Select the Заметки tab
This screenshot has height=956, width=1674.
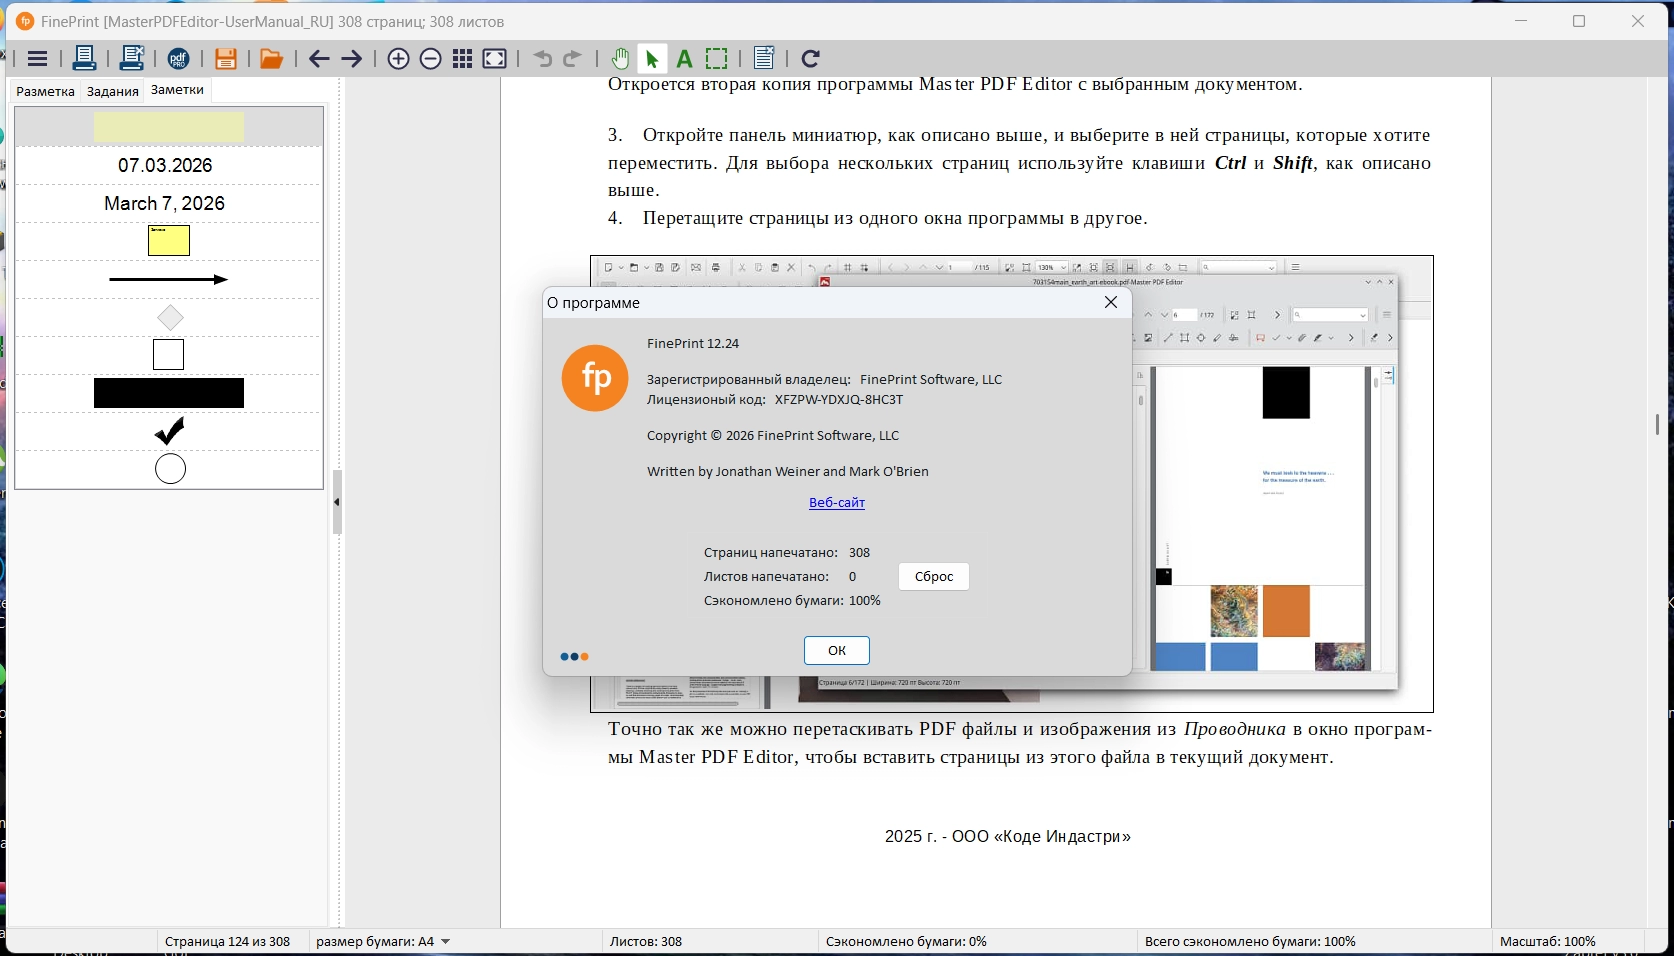pos(177,90)
